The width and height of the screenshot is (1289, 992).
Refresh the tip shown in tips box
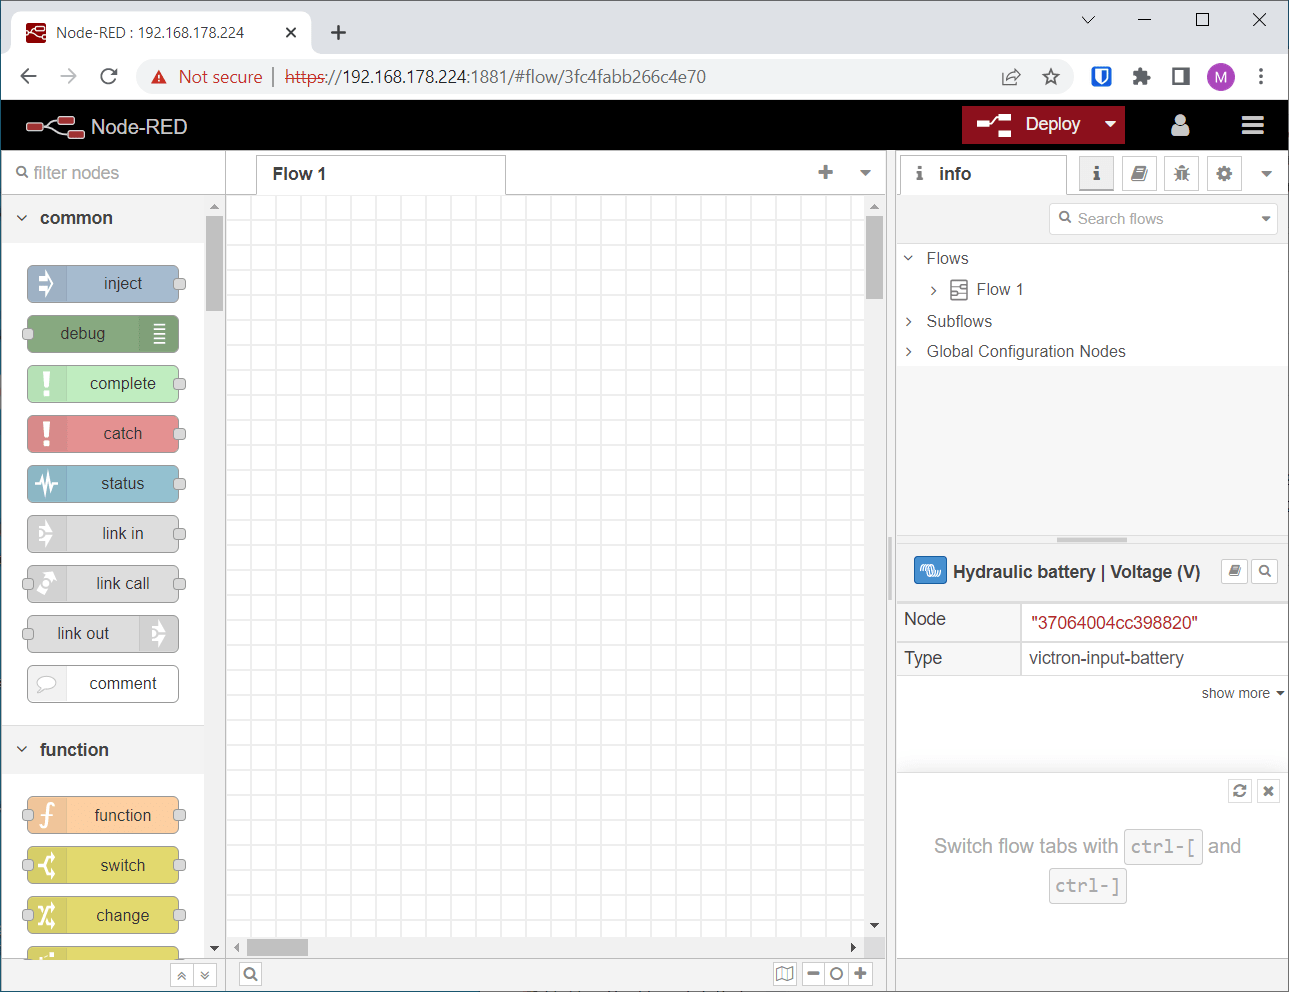pos(1240,791)
